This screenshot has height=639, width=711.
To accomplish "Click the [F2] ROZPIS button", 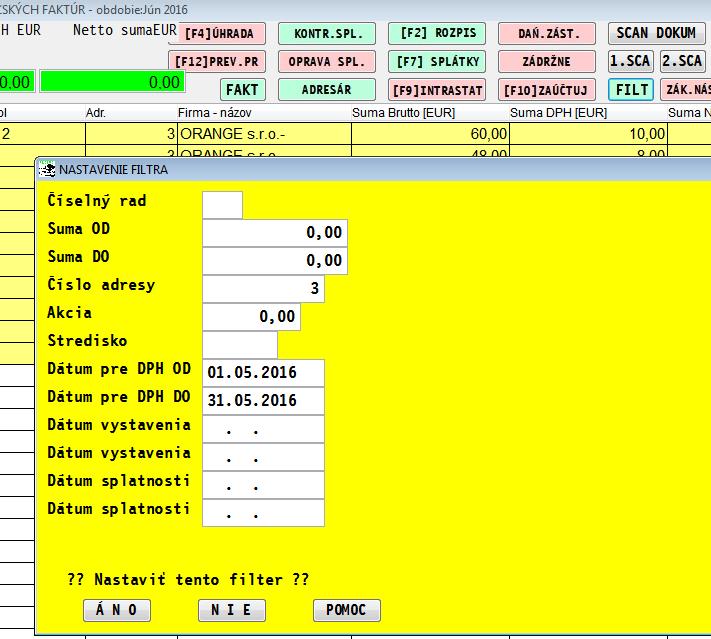I will point(437,34).
